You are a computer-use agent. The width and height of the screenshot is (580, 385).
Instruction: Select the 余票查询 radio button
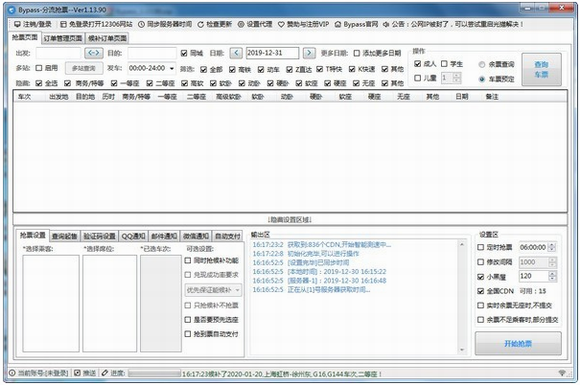[482, 64]
